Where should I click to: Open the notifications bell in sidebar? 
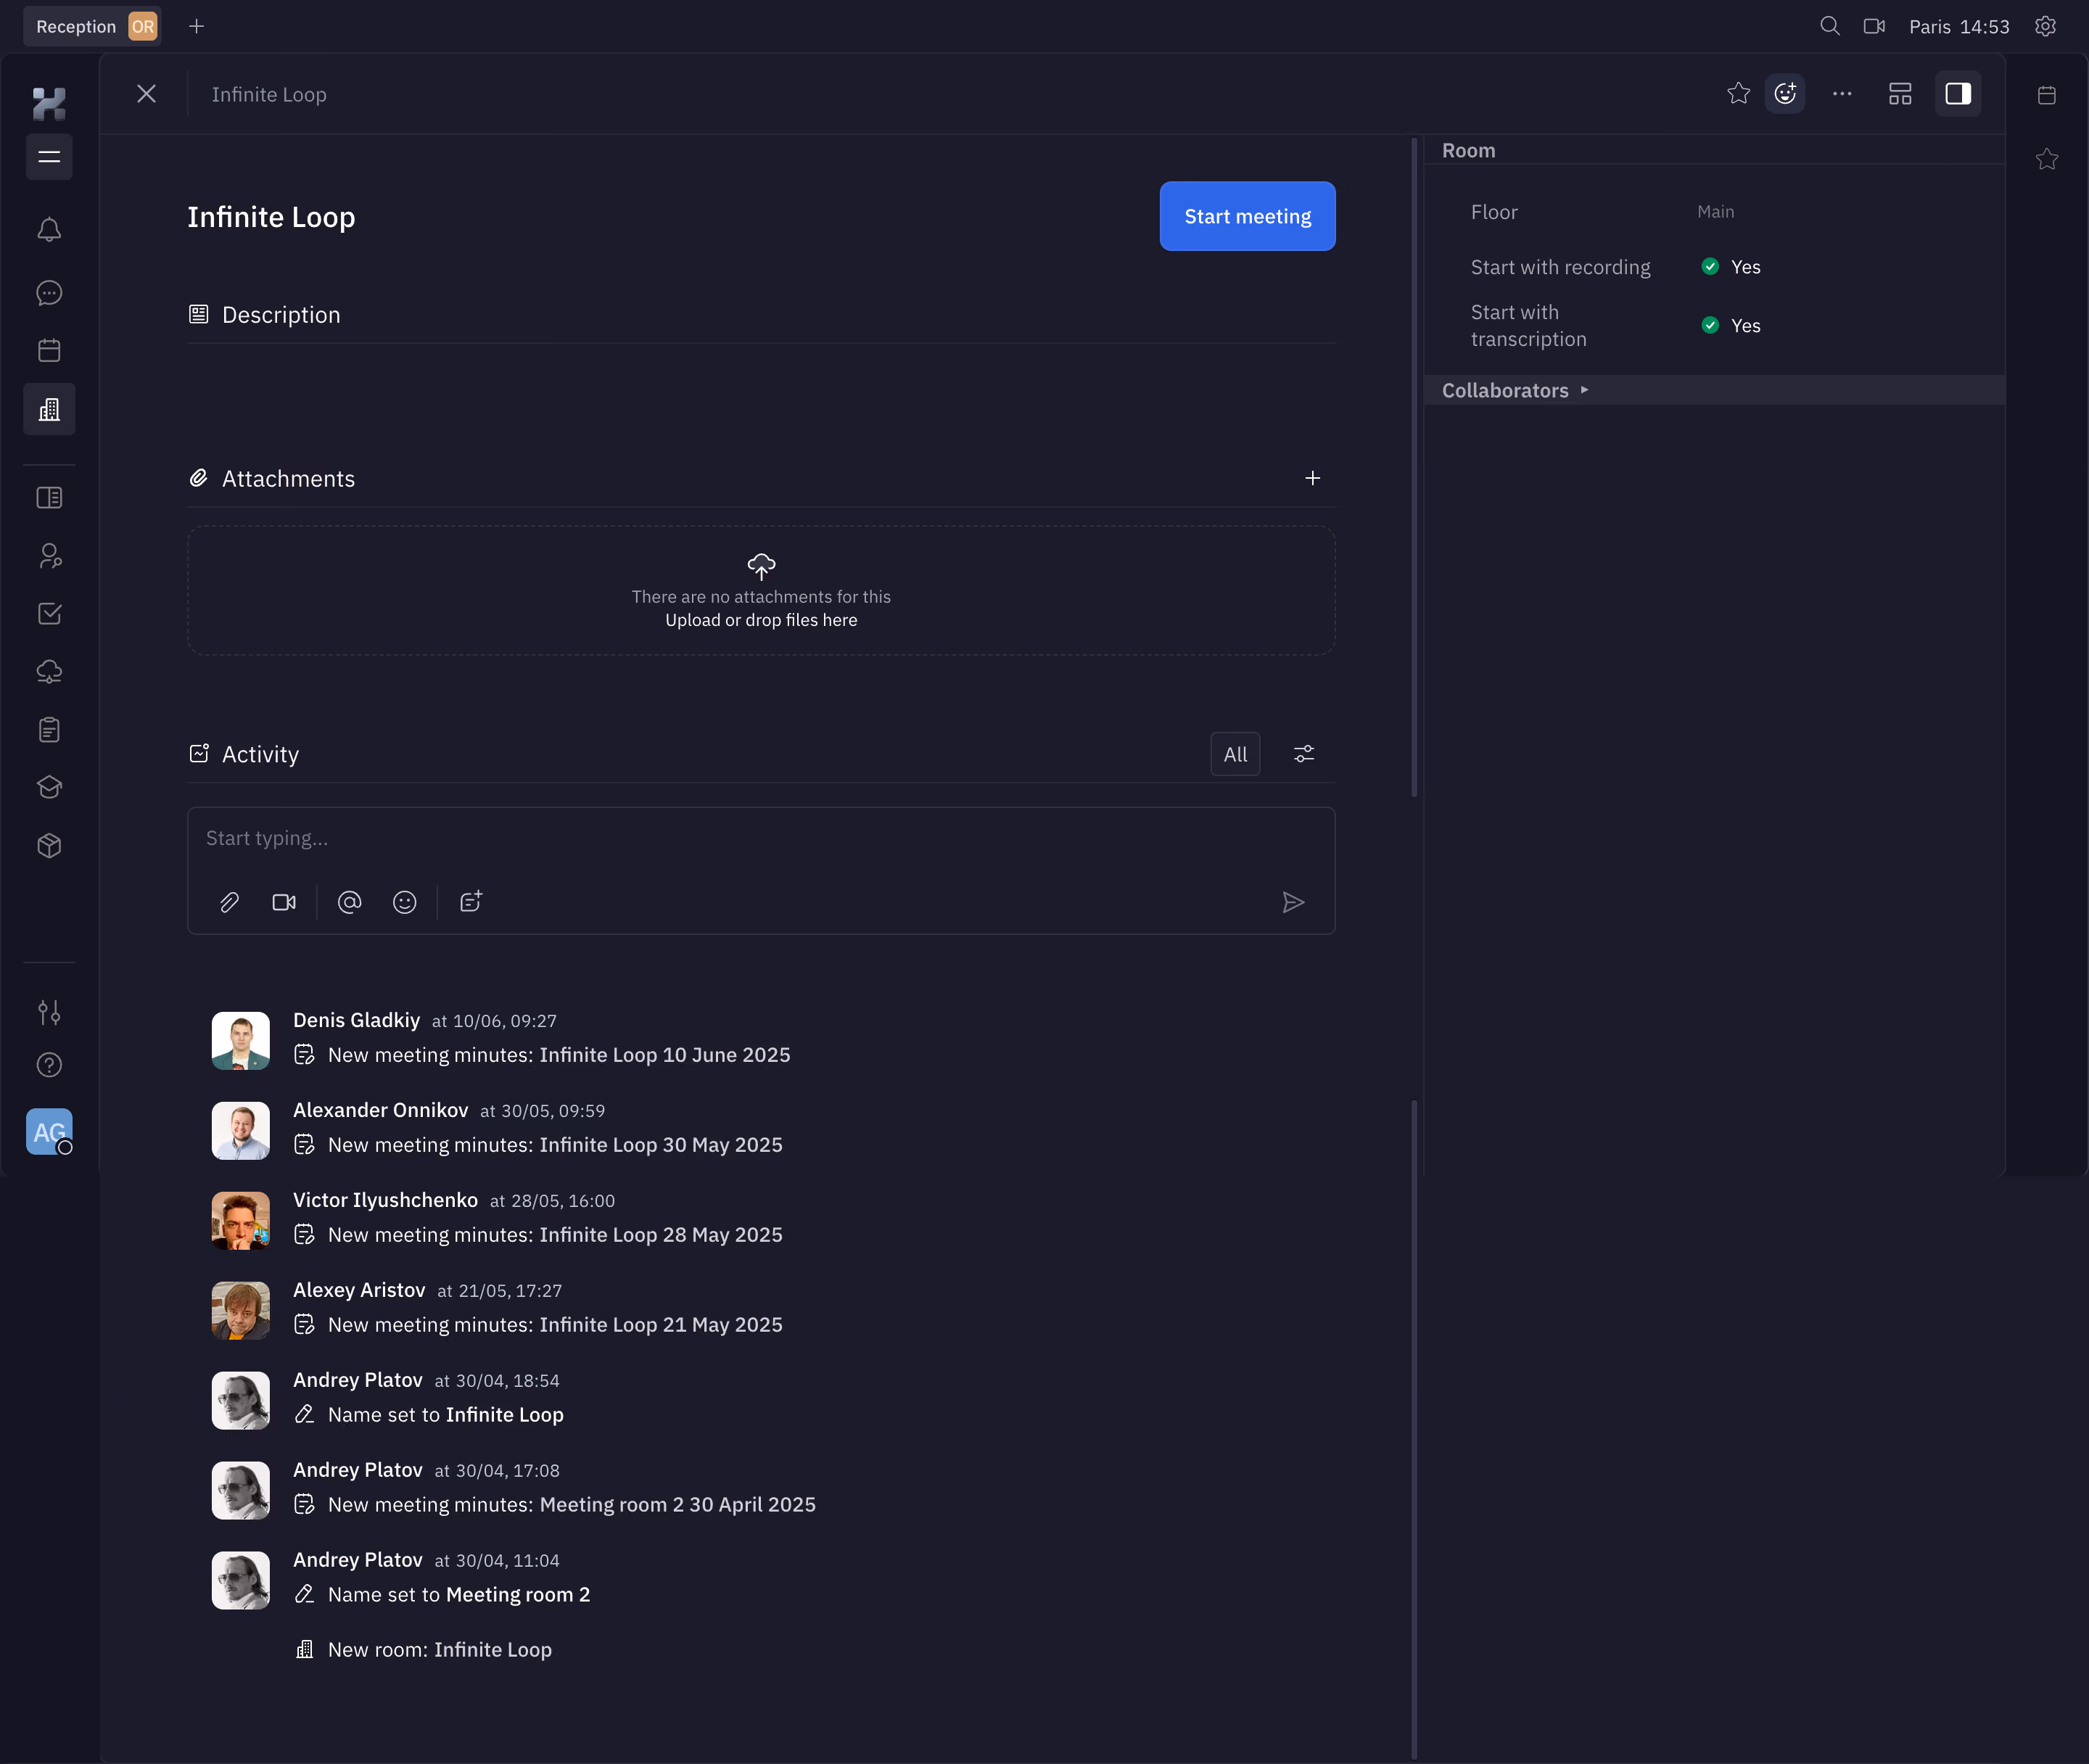pyautogui.click(x=49, y=230)
